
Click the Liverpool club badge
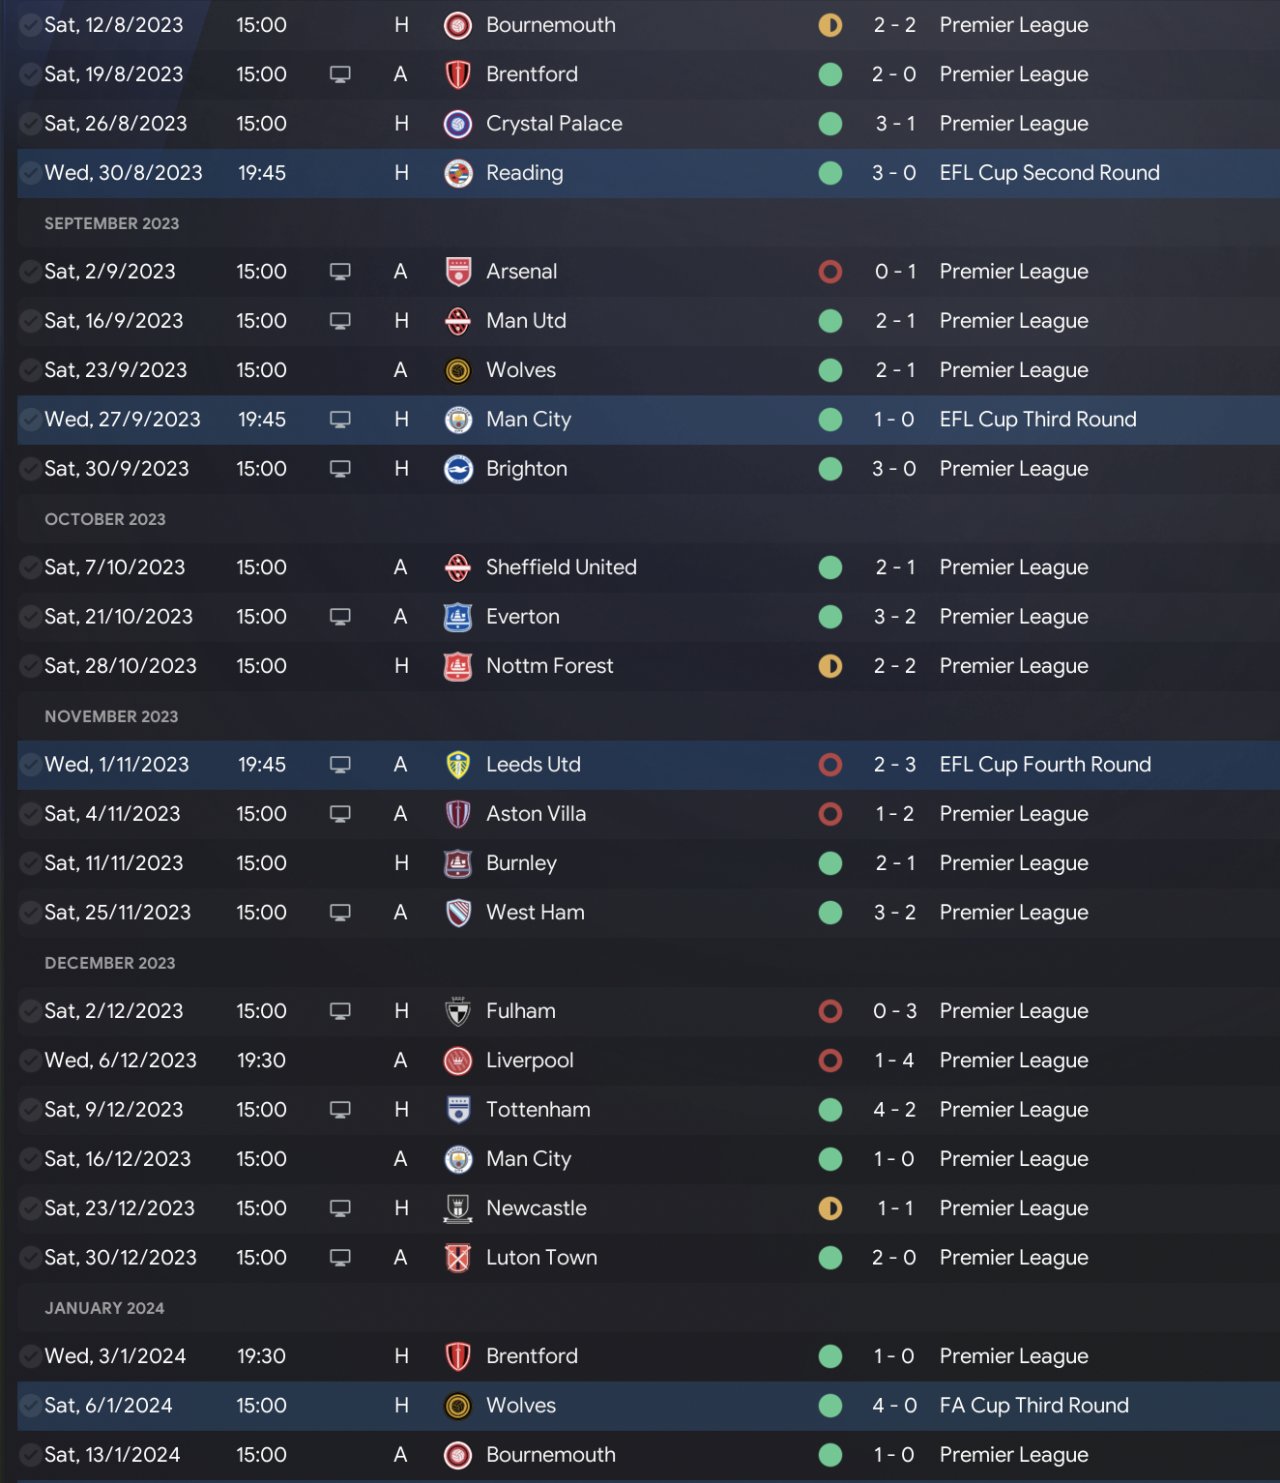click(458, 1061)
